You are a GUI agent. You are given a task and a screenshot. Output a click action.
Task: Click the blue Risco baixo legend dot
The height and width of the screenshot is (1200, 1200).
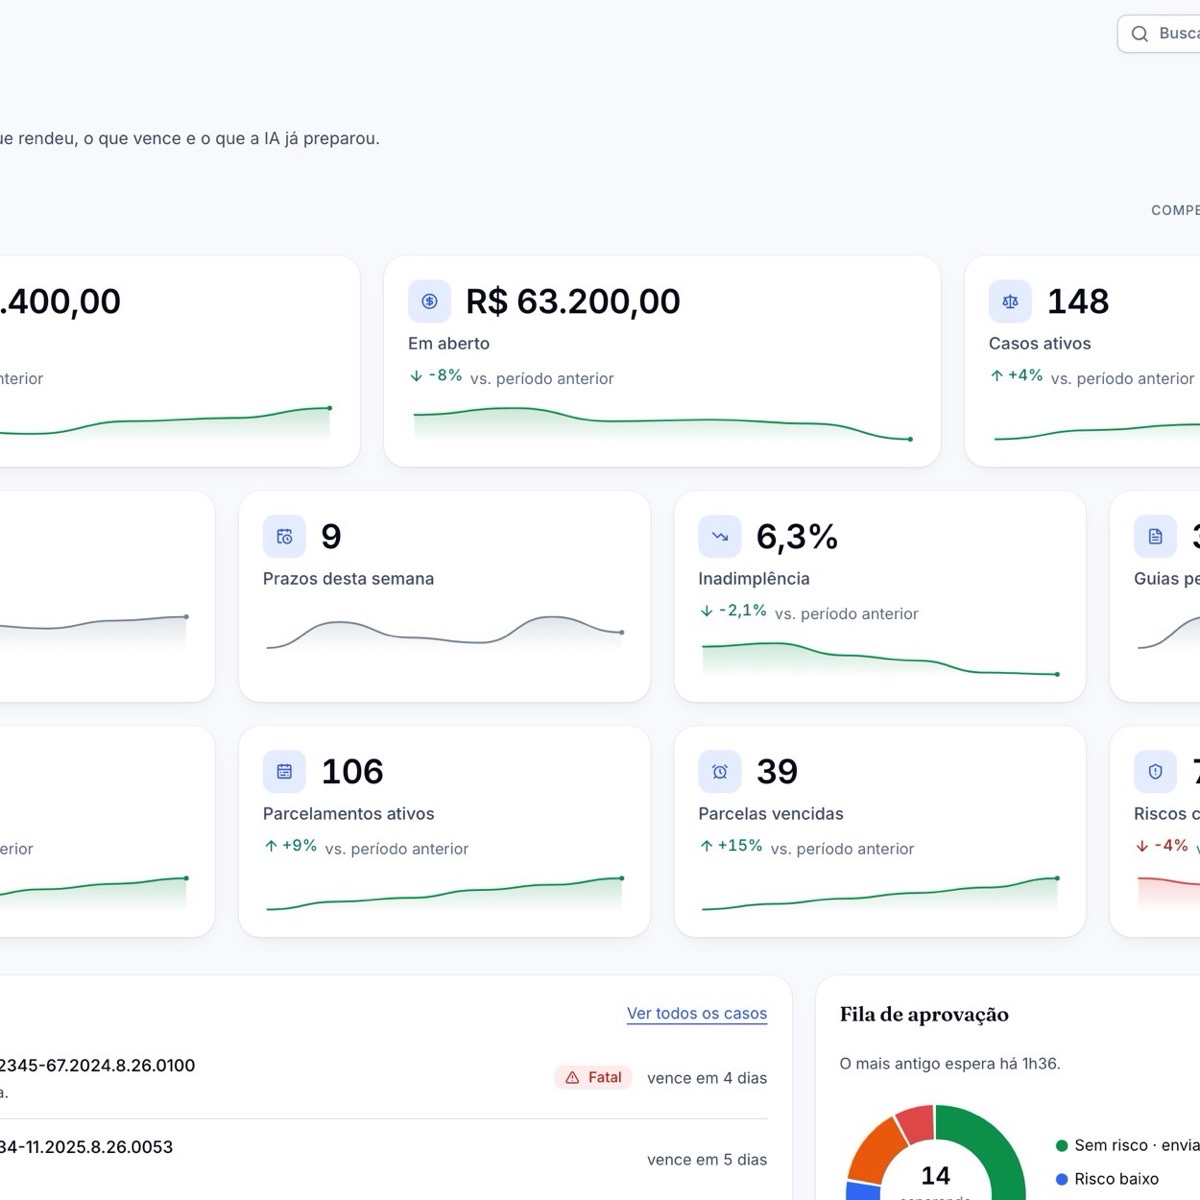[x=1062, y=1180]
